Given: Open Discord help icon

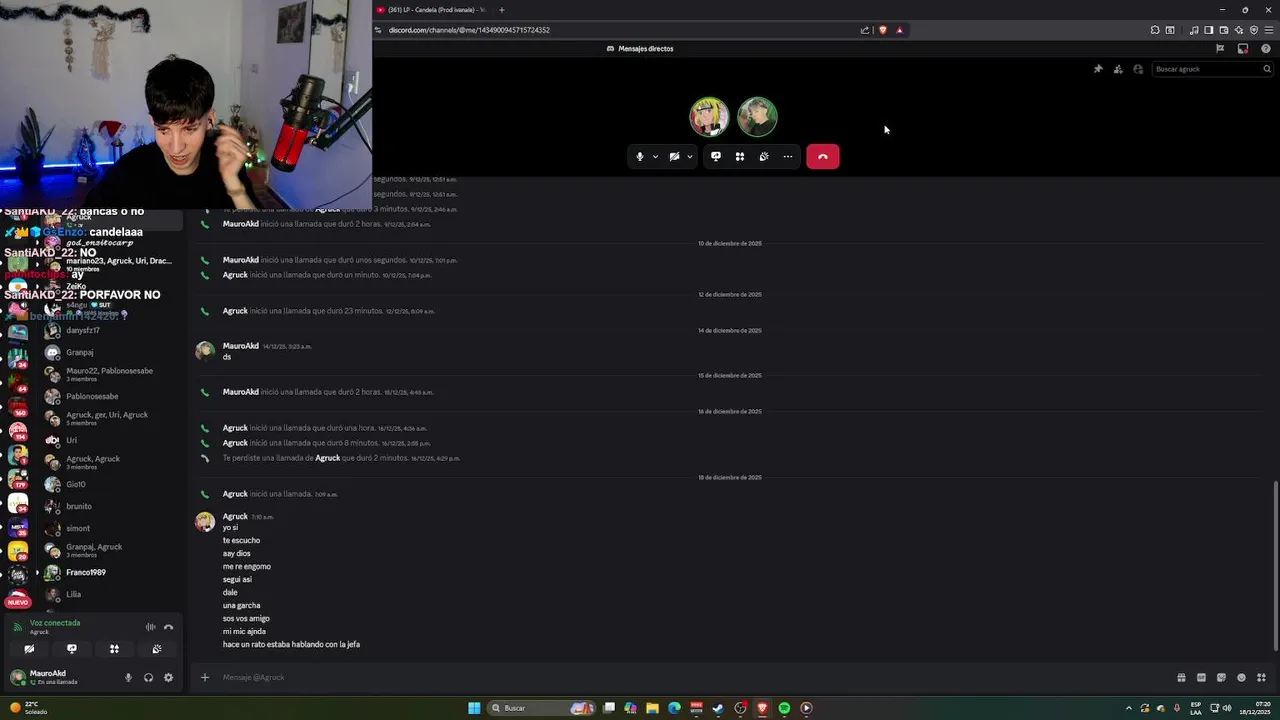Looking at the screenshot, I should pos(1266,48).
